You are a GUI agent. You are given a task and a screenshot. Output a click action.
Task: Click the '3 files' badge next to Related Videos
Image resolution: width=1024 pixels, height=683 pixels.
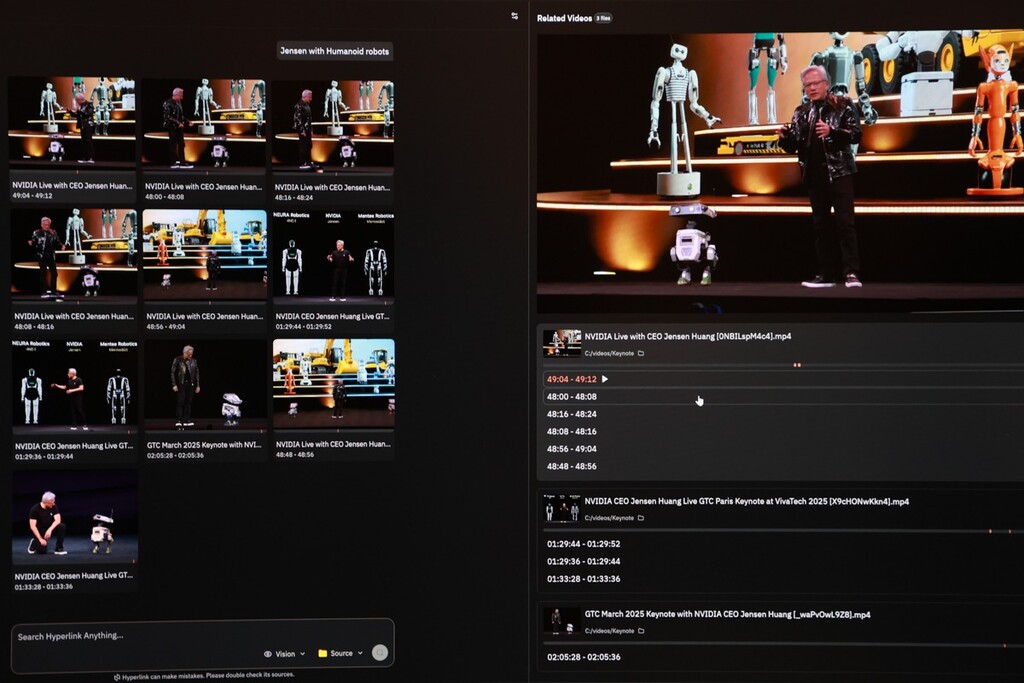pos(603,18)
